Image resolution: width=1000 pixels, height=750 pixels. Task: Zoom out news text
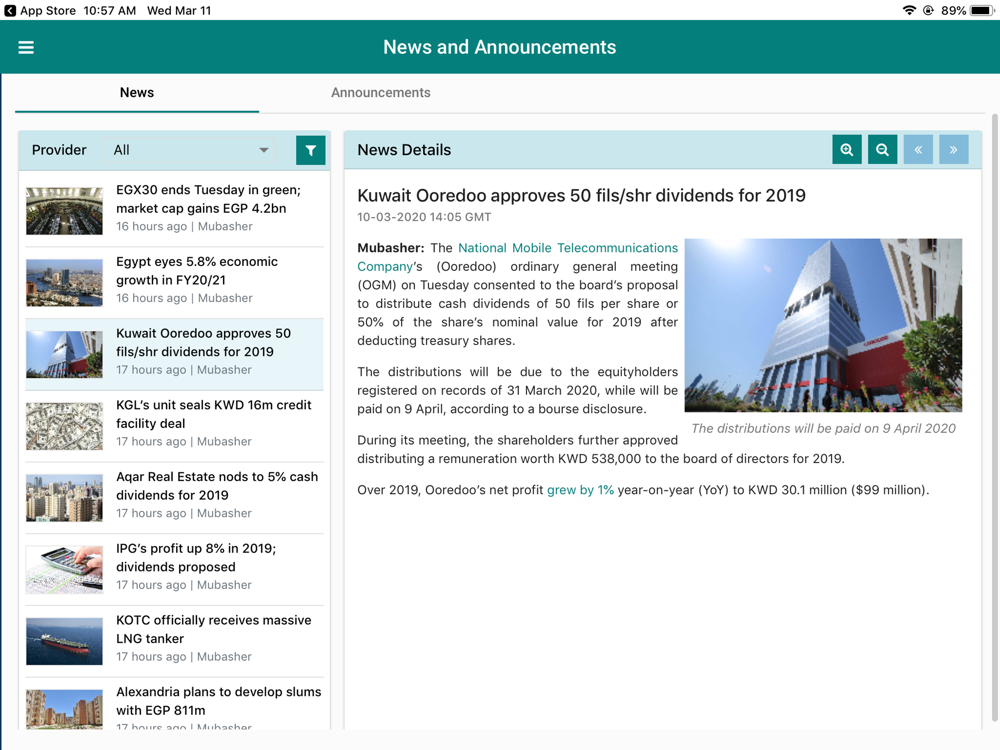coord(883,150)
